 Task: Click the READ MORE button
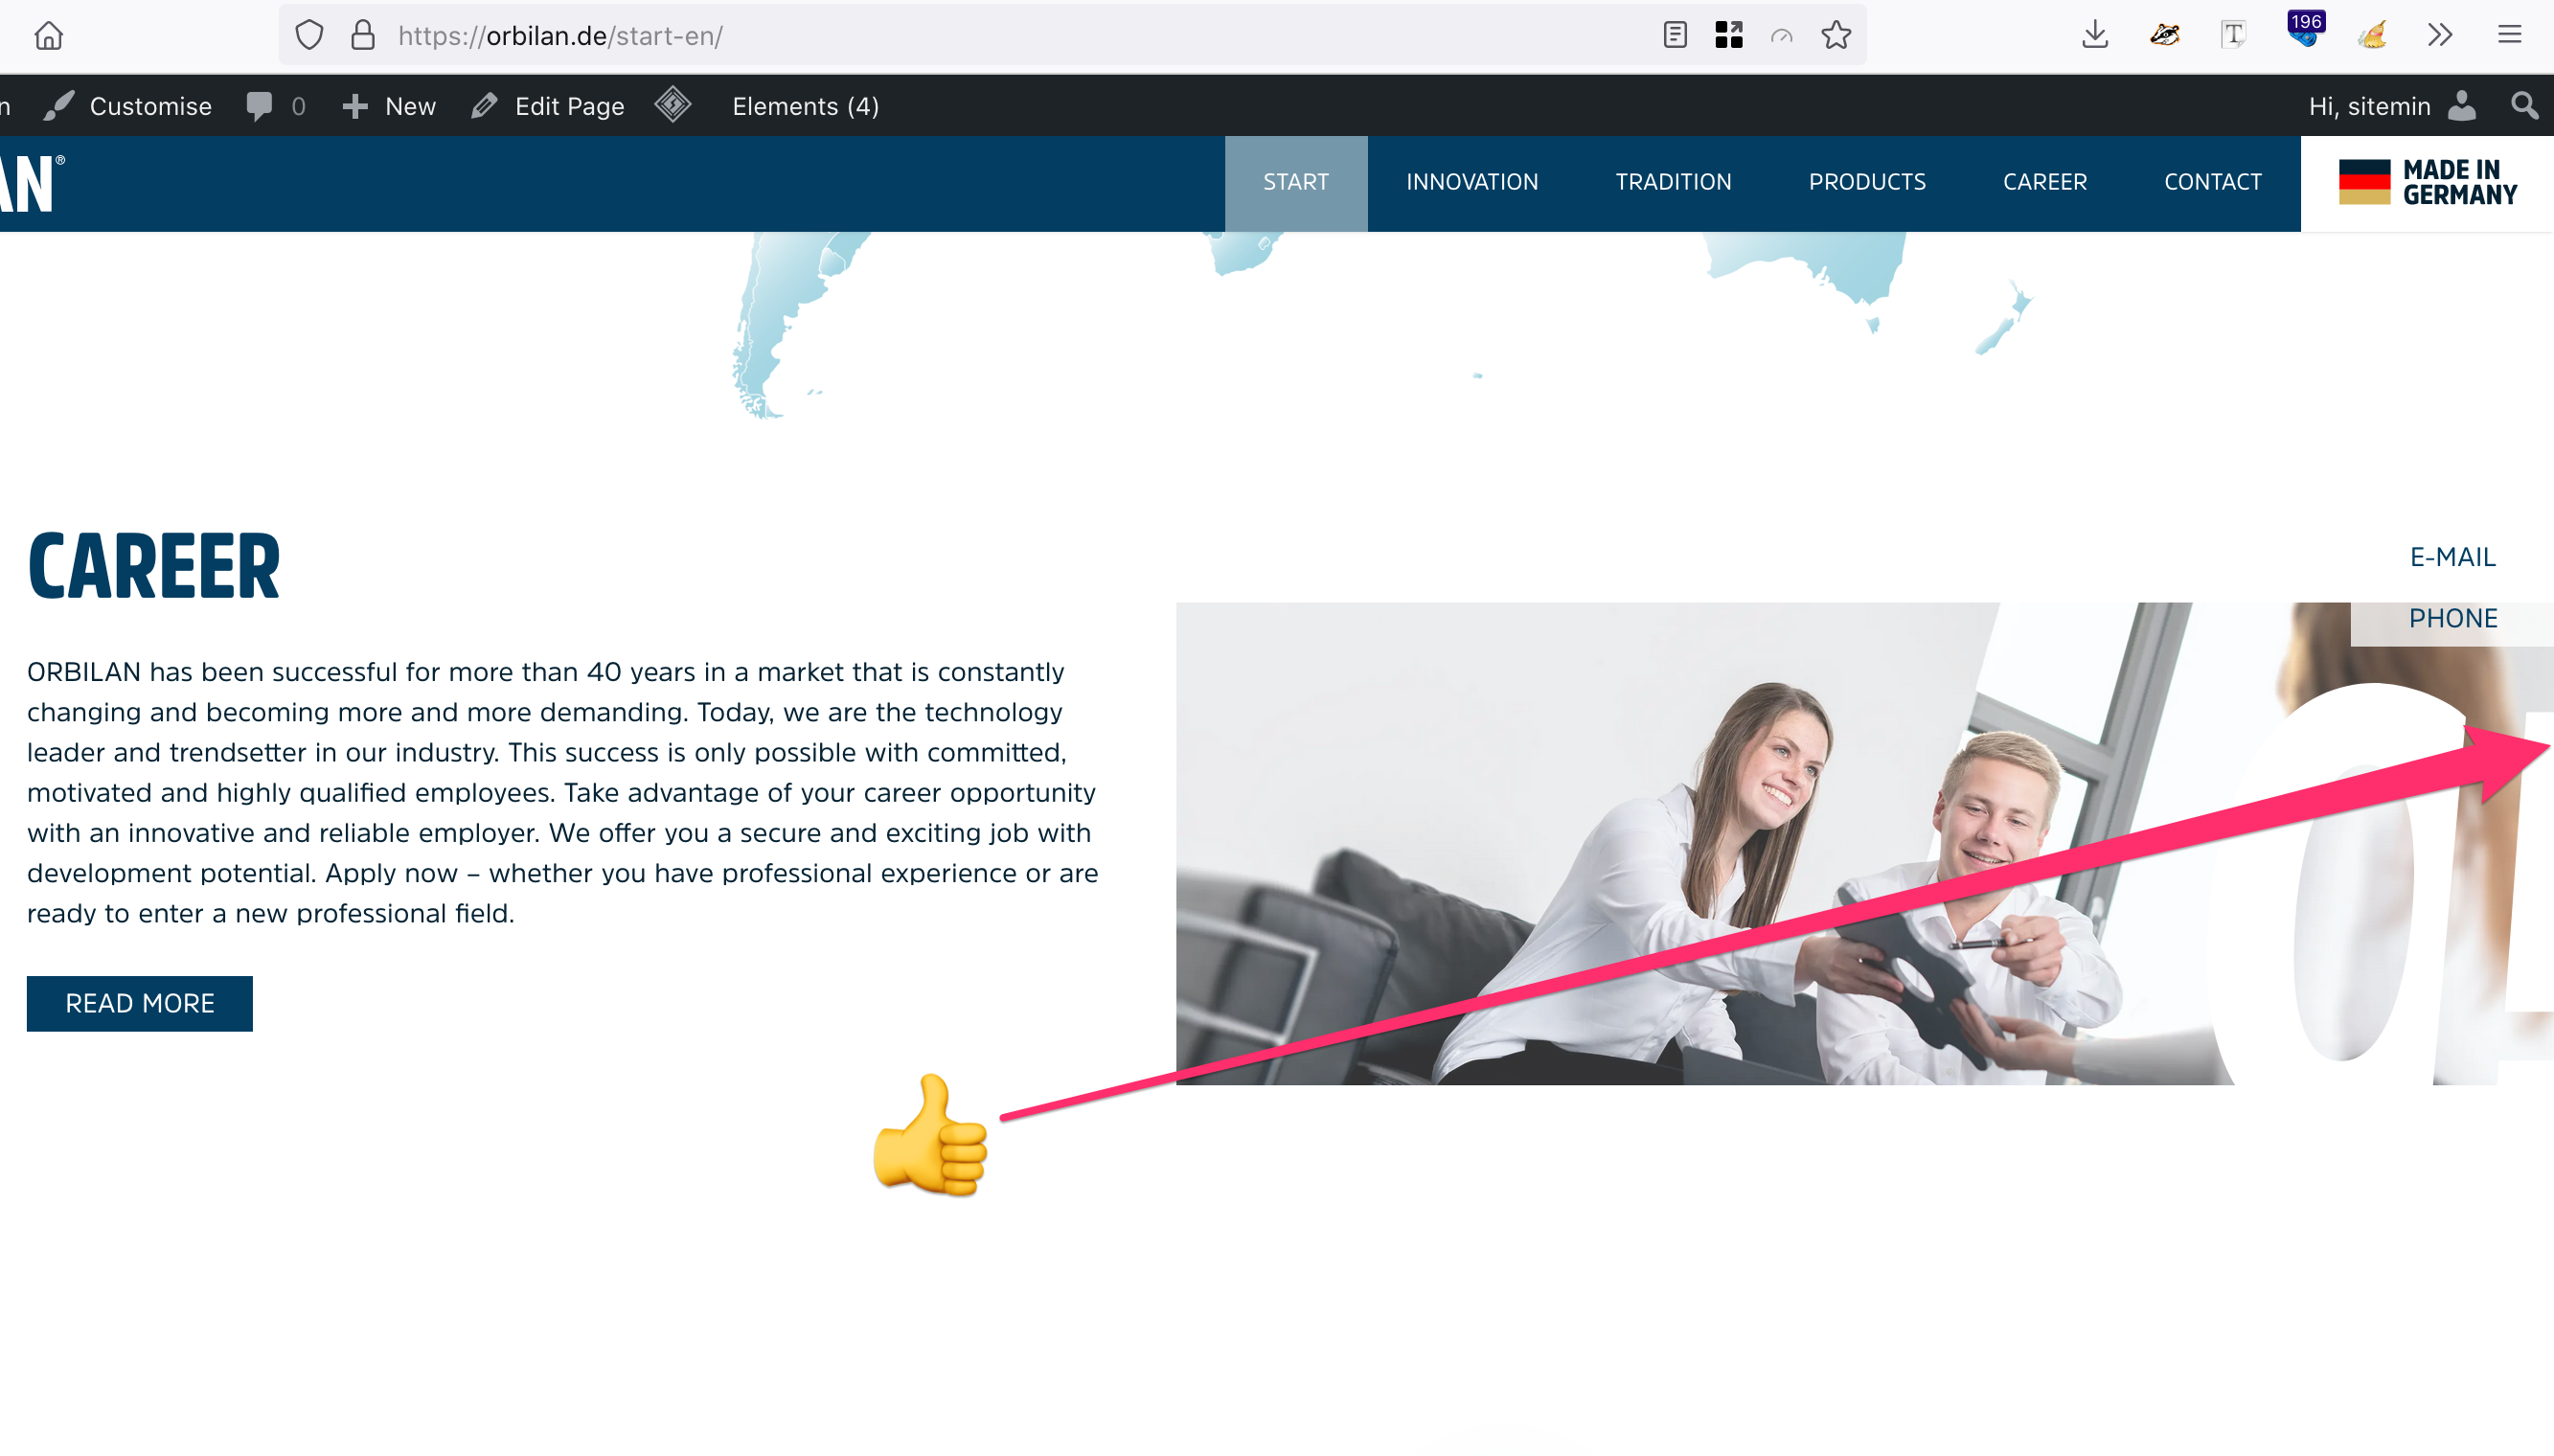(140, 1003)
